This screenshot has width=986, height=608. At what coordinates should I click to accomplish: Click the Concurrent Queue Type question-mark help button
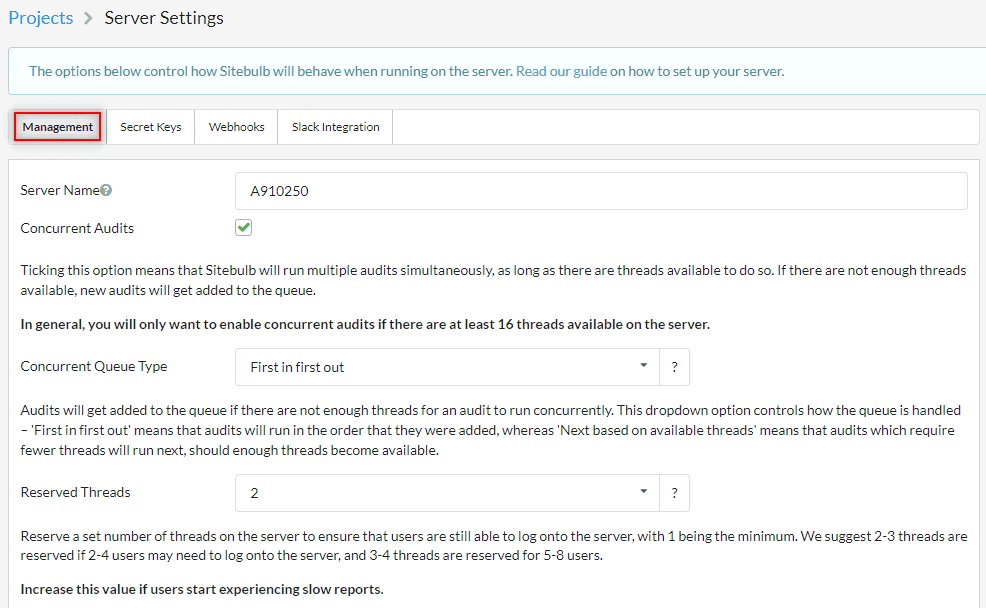tap(674, 367)
